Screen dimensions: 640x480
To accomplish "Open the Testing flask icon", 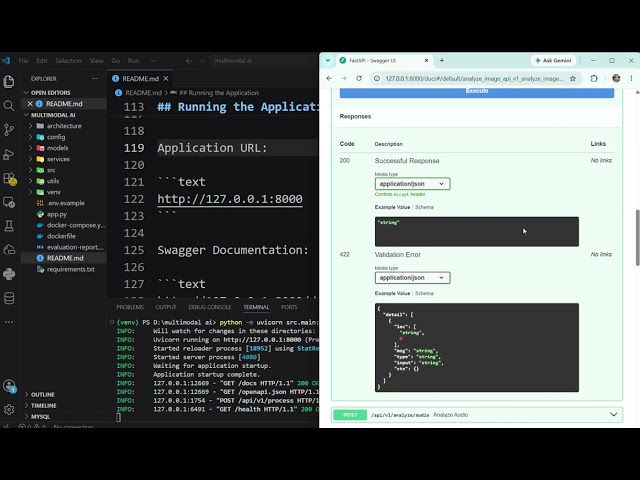I will (9, 226).
